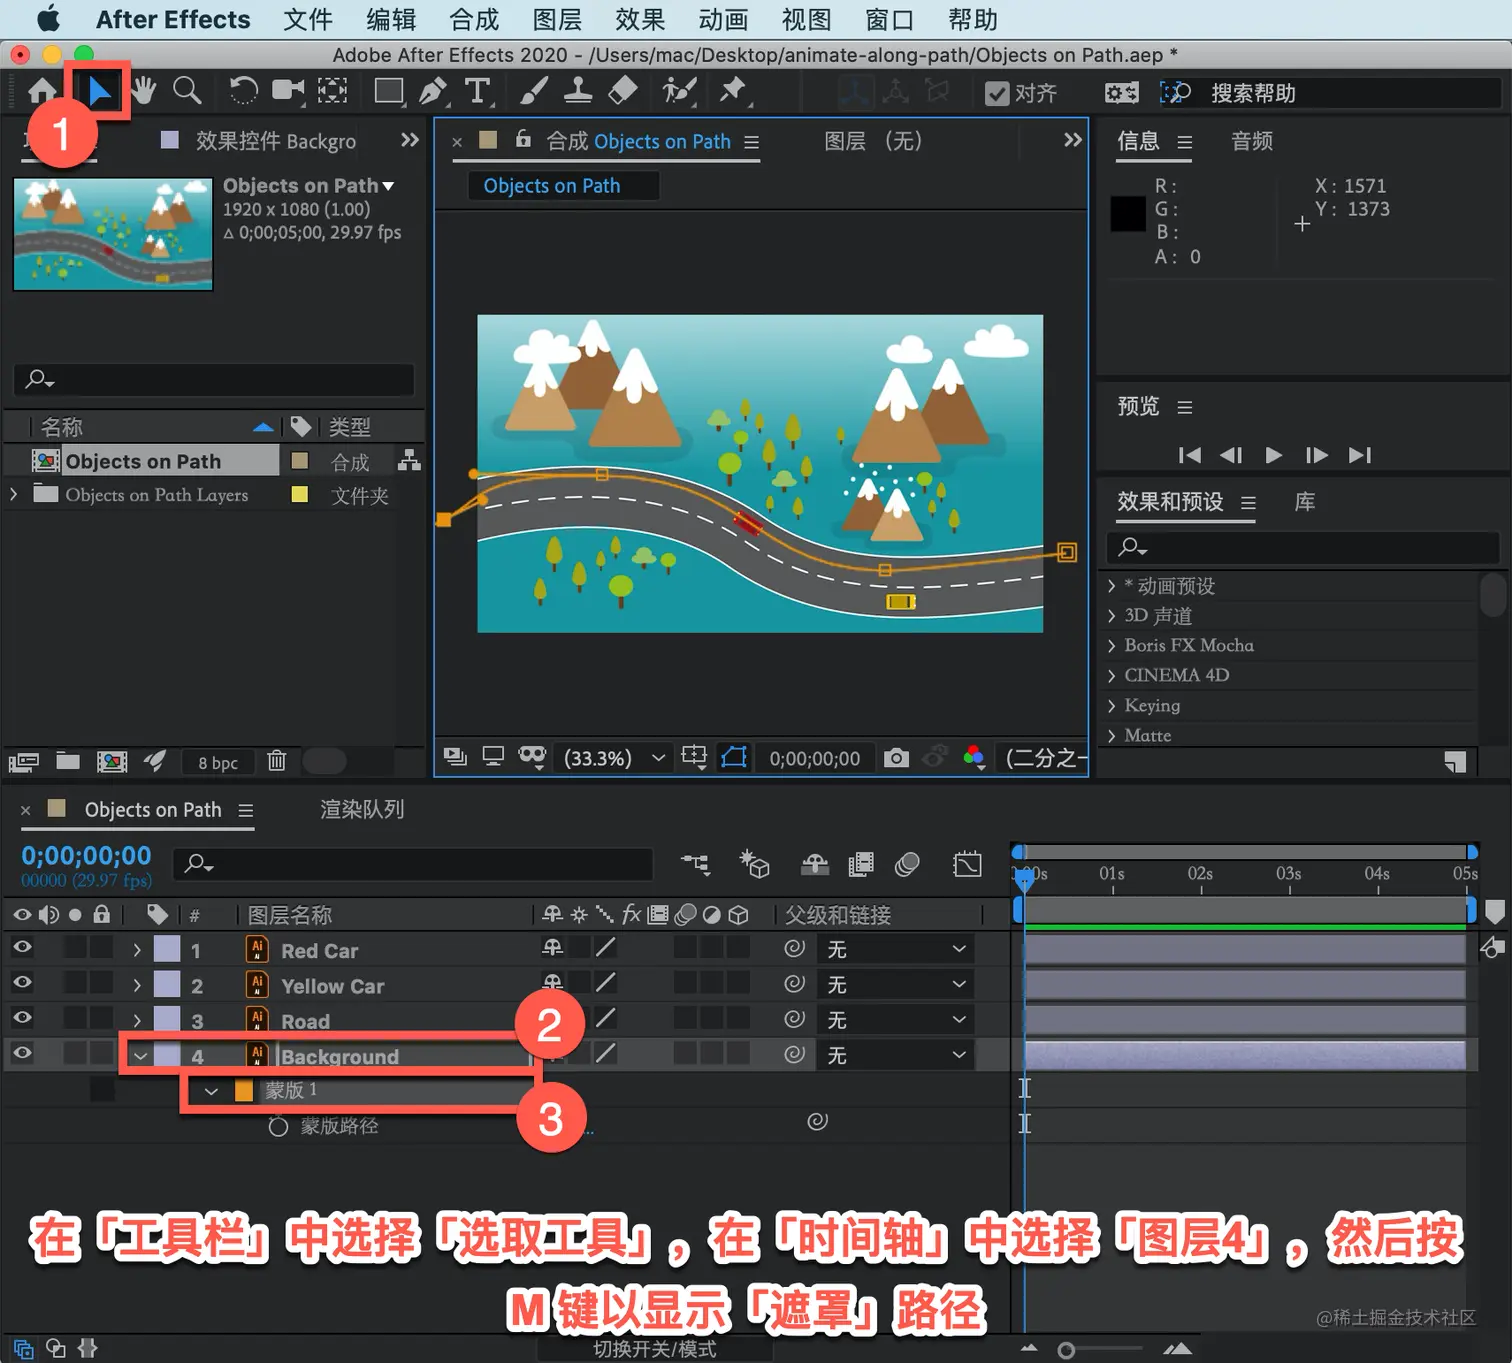Select the Clone Stamp tool
Image resolution: width=1512 pixels, height=1363 pixels.
[x=578, y=91]
